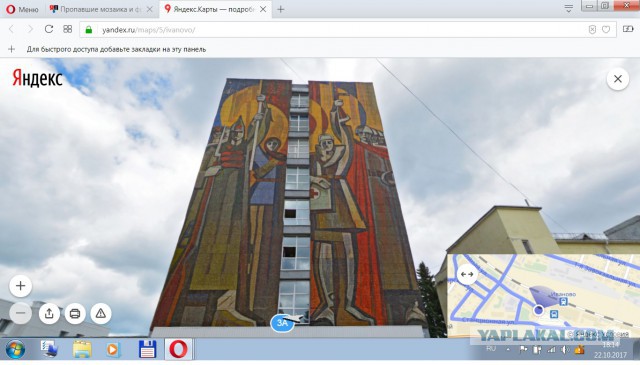Open the Action Center flag icon
Viewport: 640px width, 365px height.
[523, 349]
